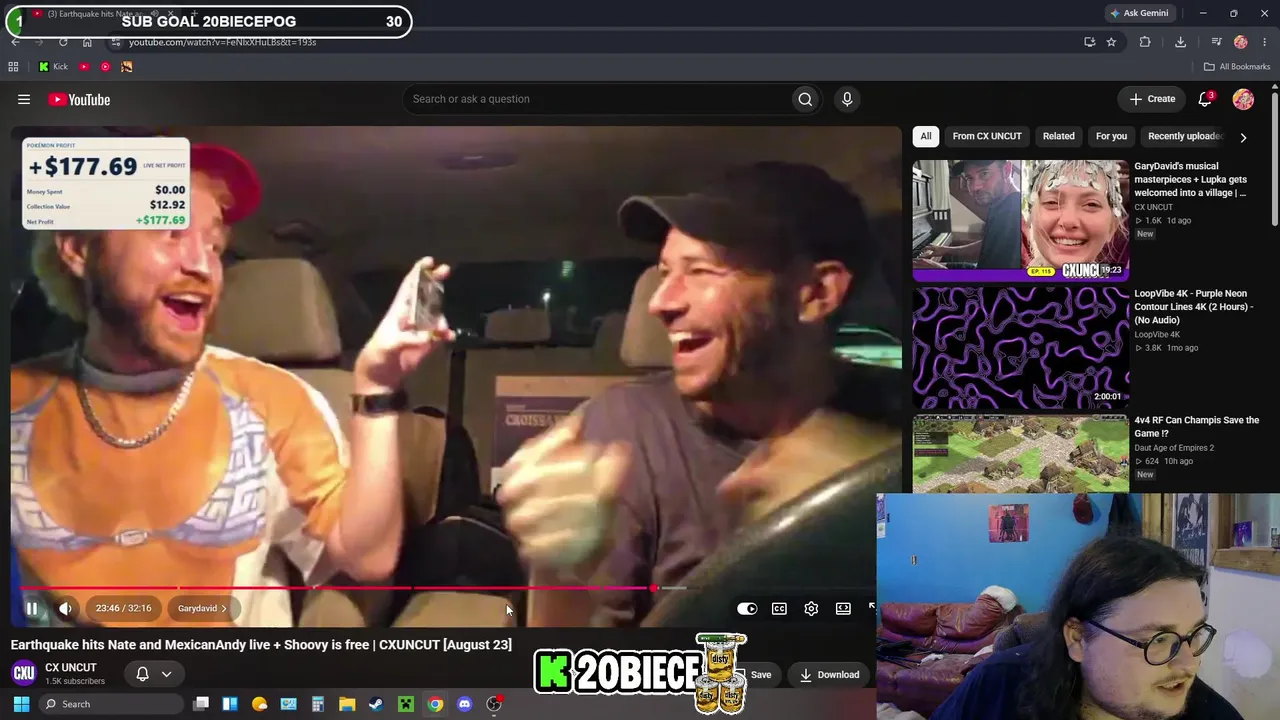
Task: Save video to a playlist
Action: pos(761,674)
